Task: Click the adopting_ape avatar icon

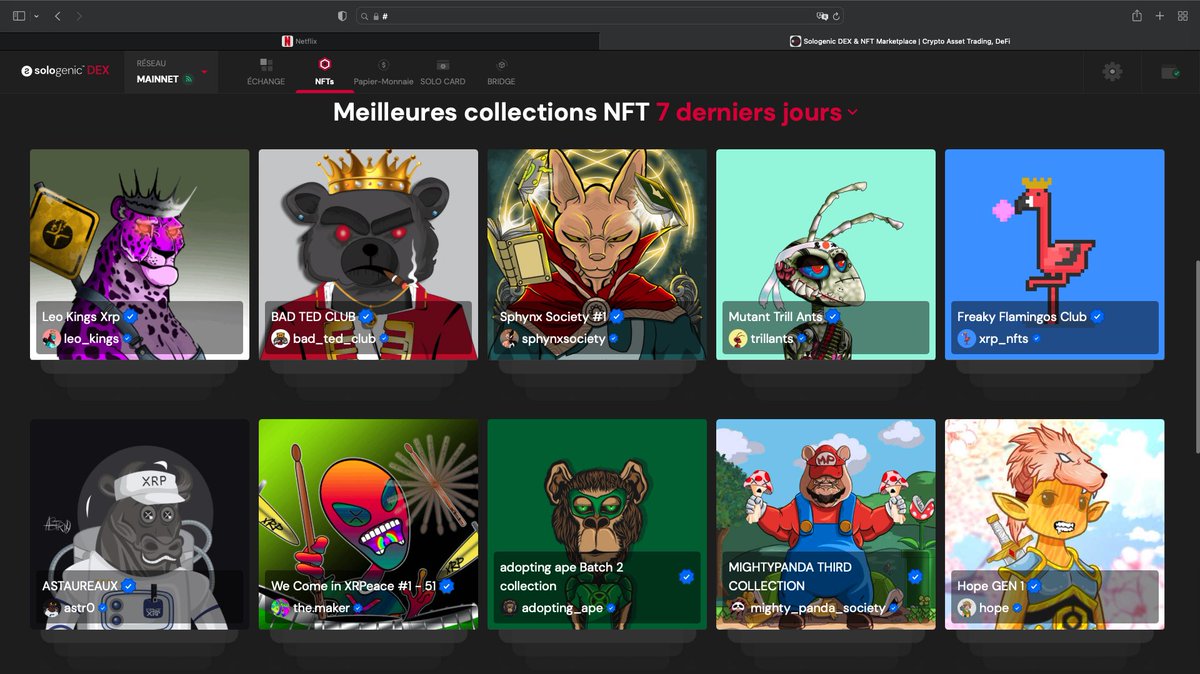Action: [509, 608]
